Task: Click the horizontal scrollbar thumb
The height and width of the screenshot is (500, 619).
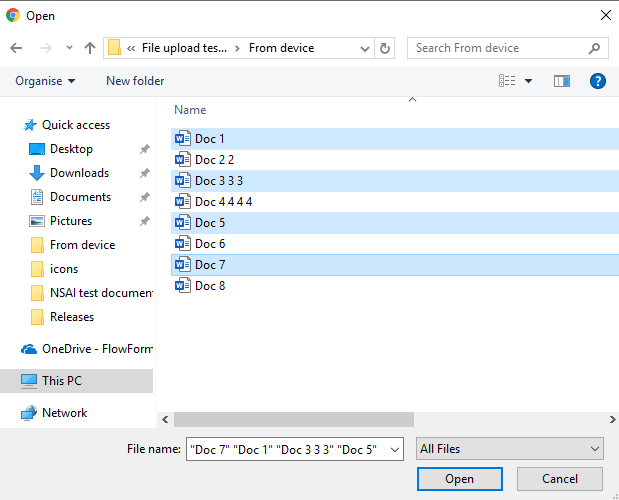Action: pyautogui.click(x=294, y=419)
